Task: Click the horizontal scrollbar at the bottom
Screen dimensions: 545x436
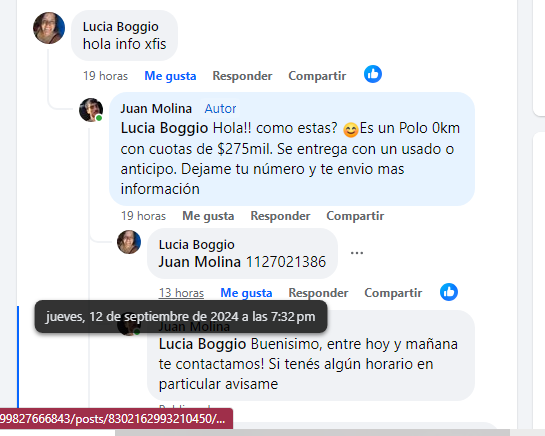Action: (312, 433)
